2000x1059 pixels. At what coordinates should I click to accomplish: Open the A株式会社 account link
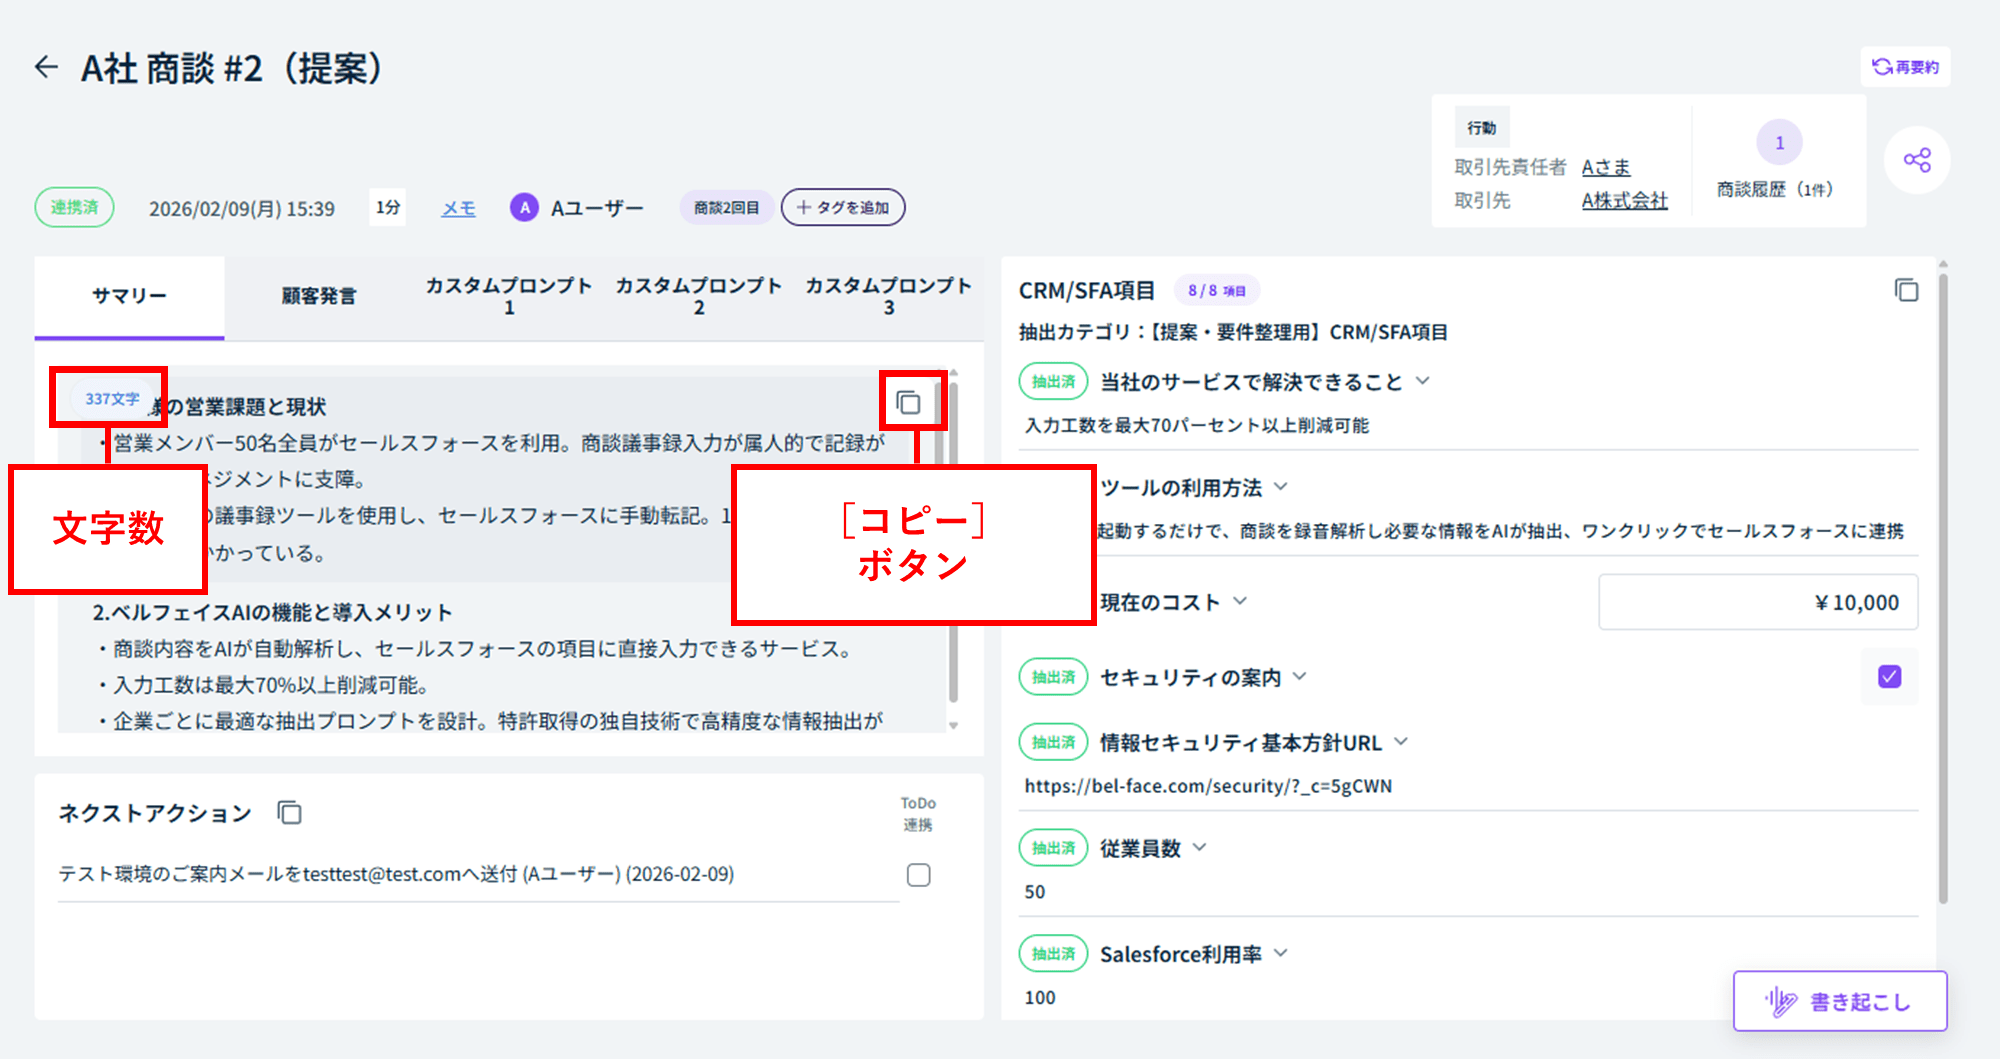(x=1624, y=201)
